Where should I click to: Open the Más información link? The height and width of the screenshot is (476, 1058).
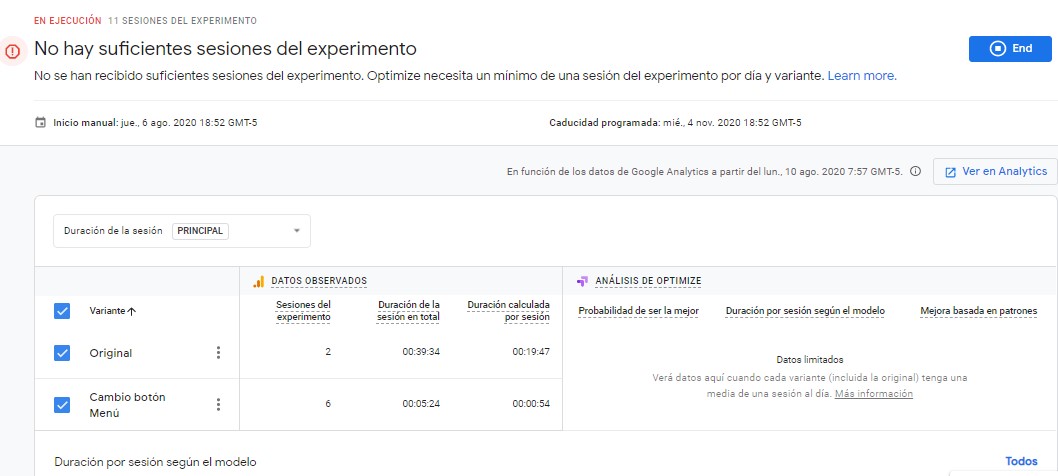pyautogui.click(x=873, y=394)
